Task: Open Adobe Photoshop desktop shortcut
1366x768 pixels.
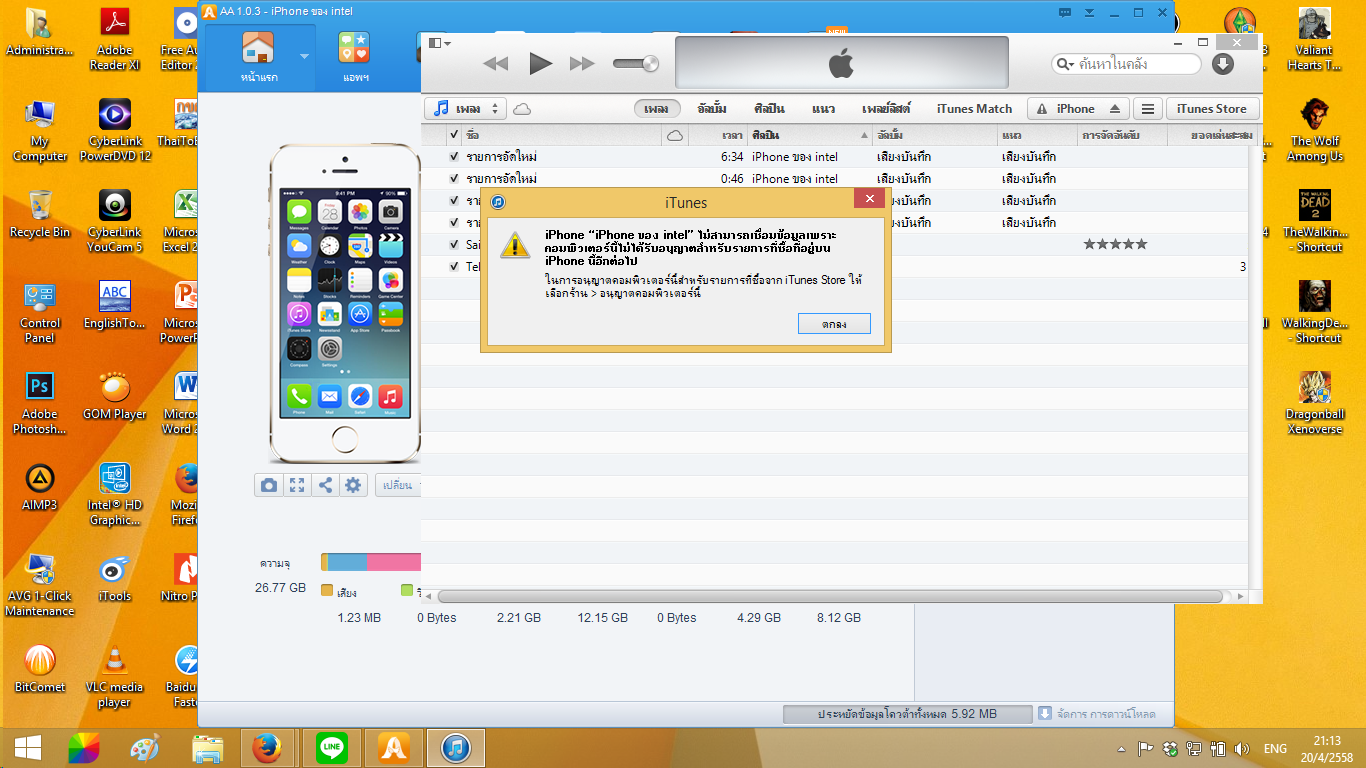Action: (x=40, y=403)
